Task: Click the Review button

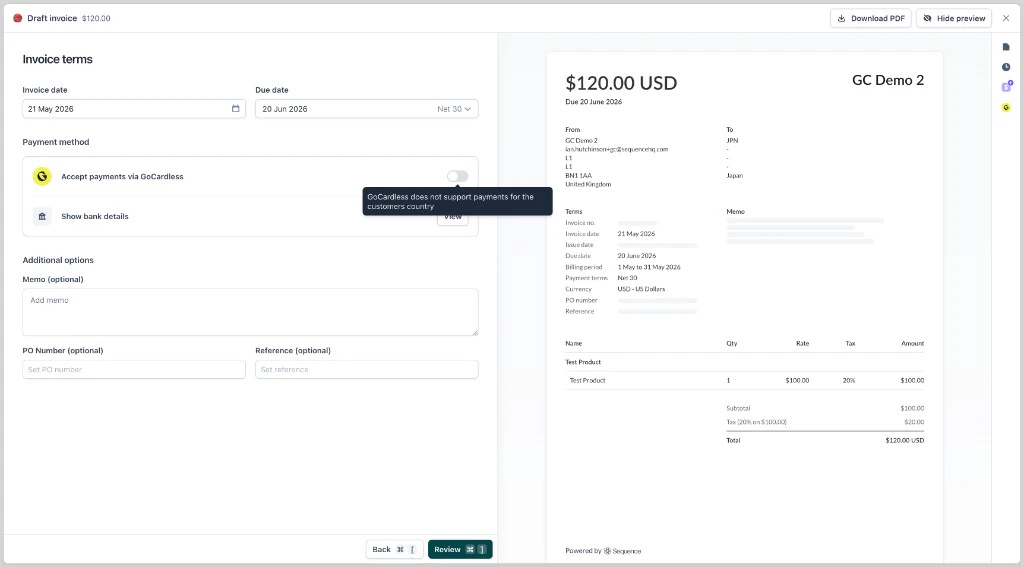Action: (x=460, y=549)
